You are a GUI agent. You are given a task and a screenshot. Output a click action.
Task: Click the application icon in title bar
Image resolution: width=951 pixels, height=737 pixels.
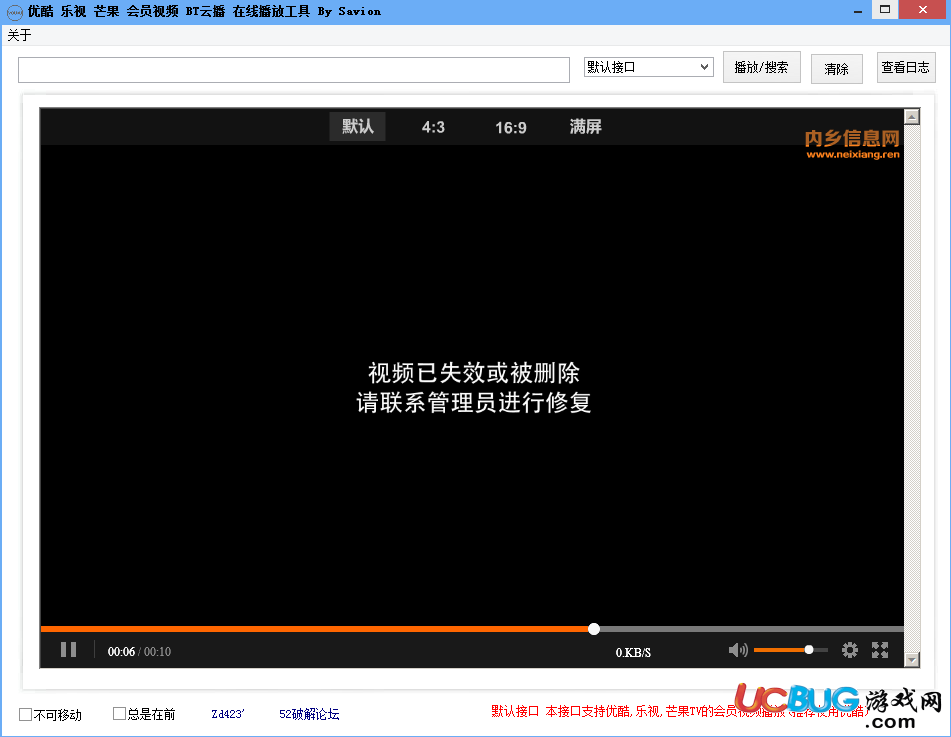15,12
